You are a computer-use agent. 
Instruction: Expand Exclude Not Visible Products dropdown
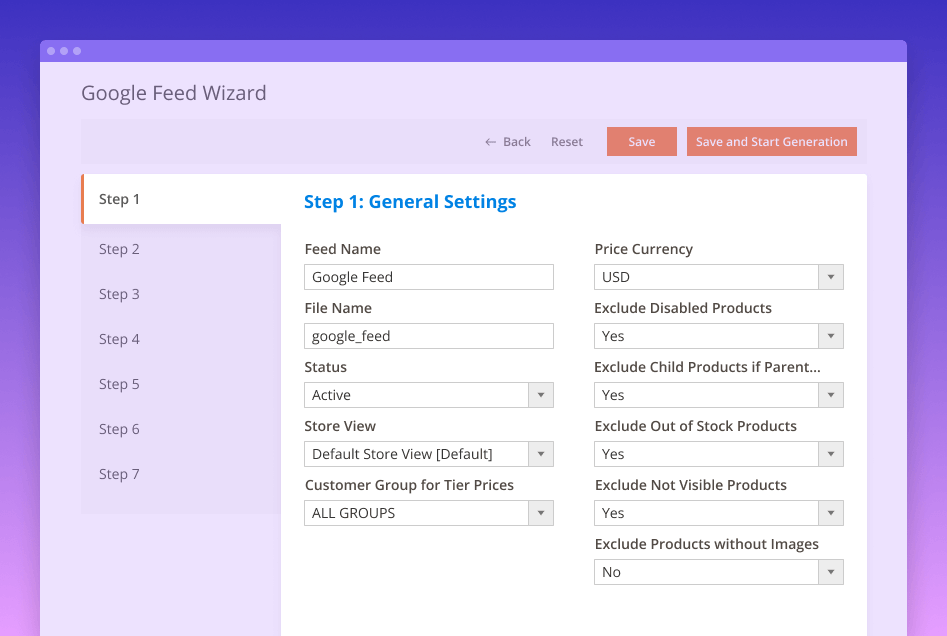(x=718, y=513)
